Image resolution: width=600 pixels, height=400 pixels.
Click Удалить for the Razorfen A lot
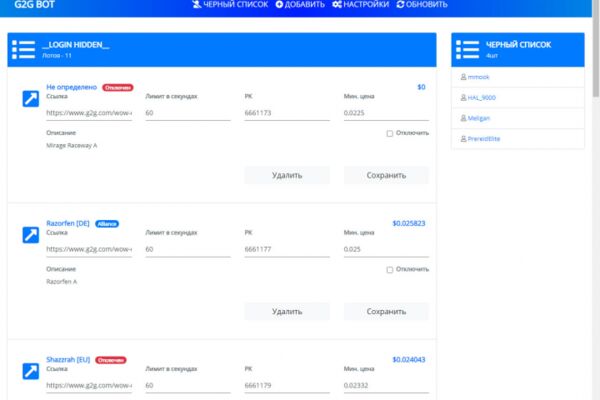(x=287, y=312)
